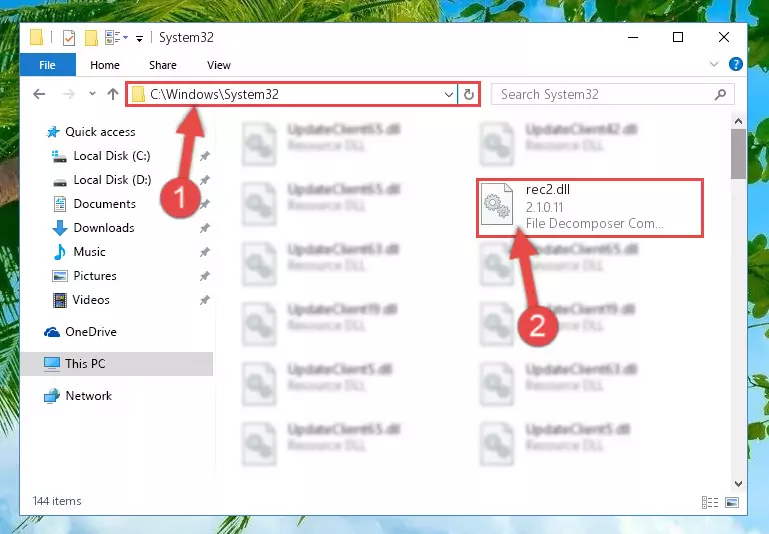
Task: Click the Properties icon in quick access toolbar
Action: pos(69,38)
